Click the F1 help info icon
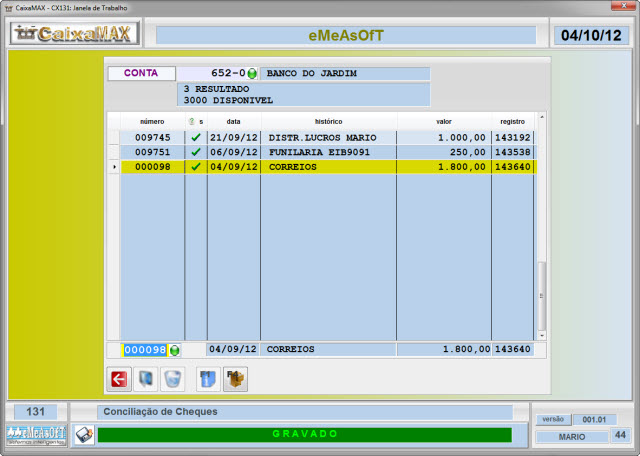 [208, 379]
